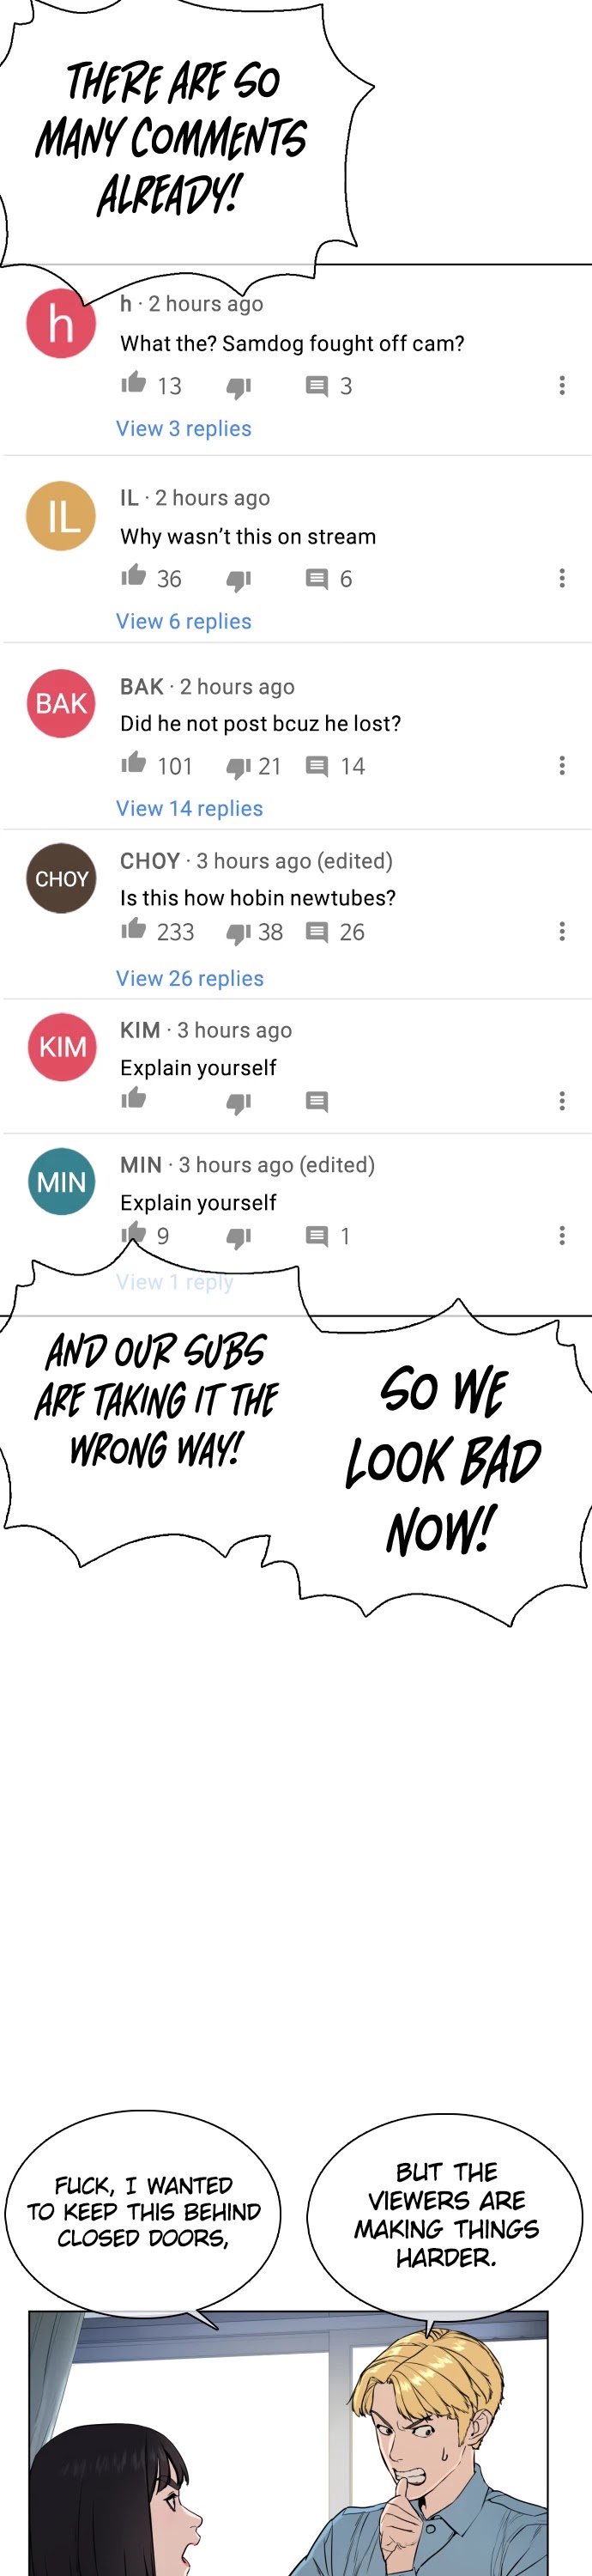Like CHOY's hobin newtubes comment

134,930
